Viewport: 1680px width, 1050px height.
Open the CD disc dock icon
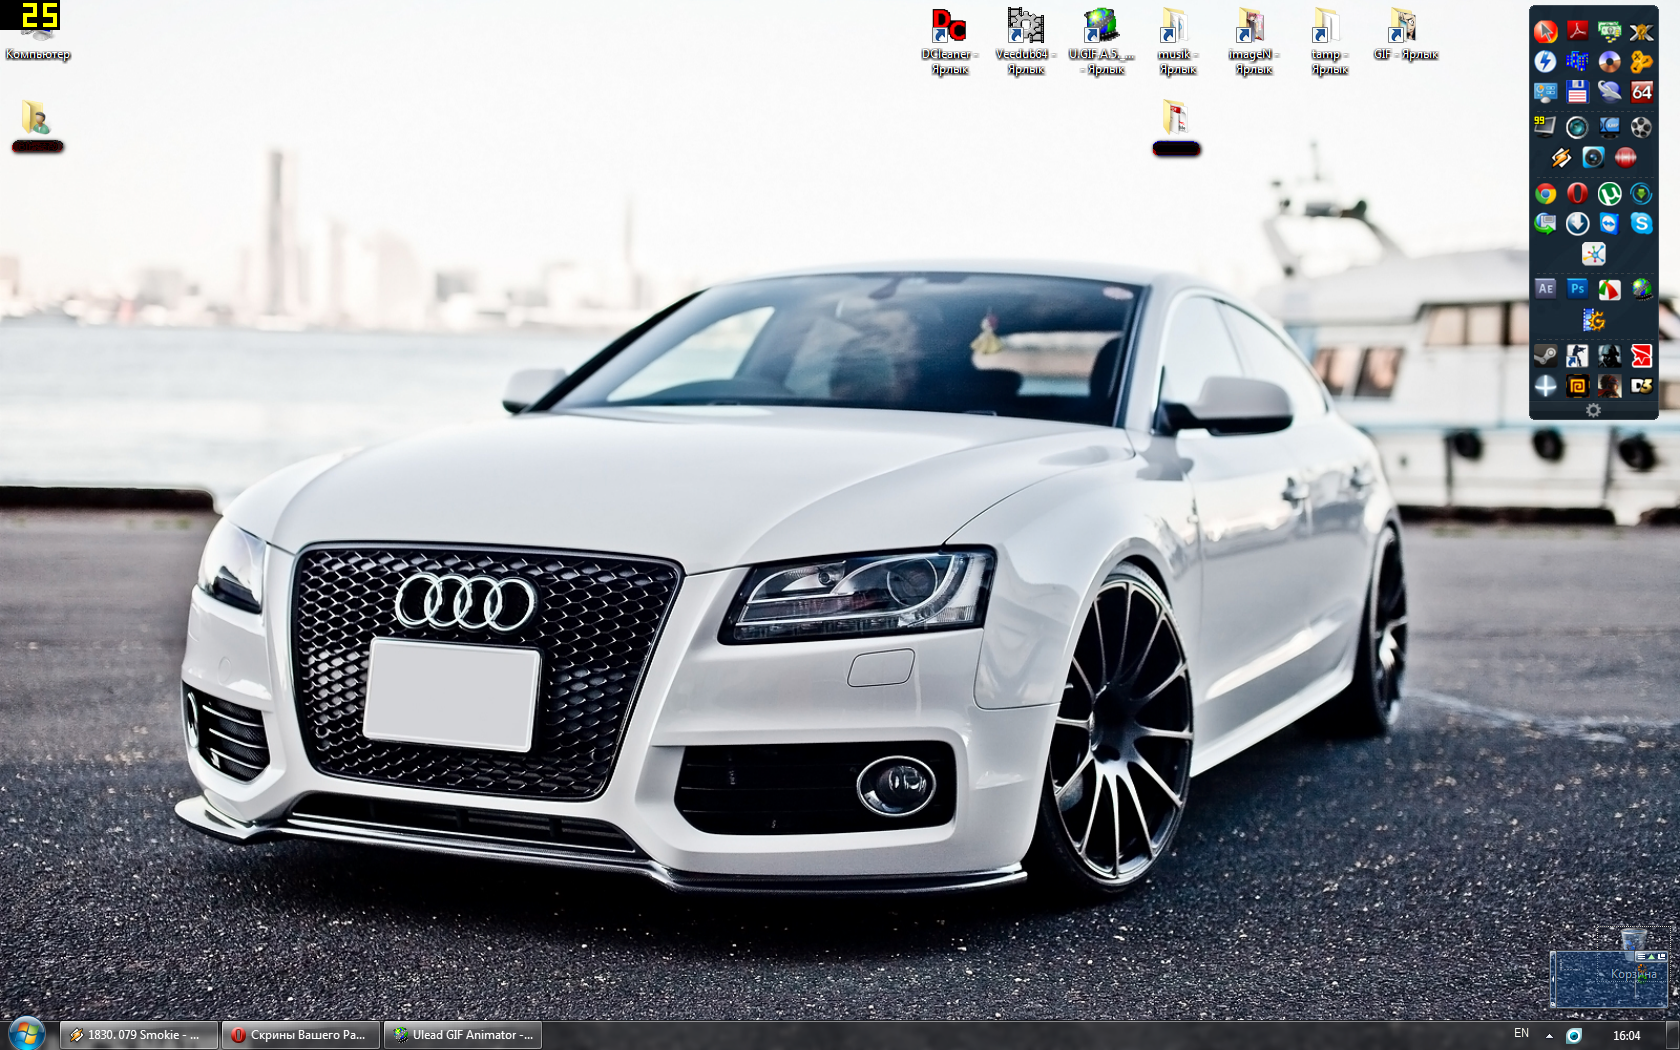[1609, 62]
